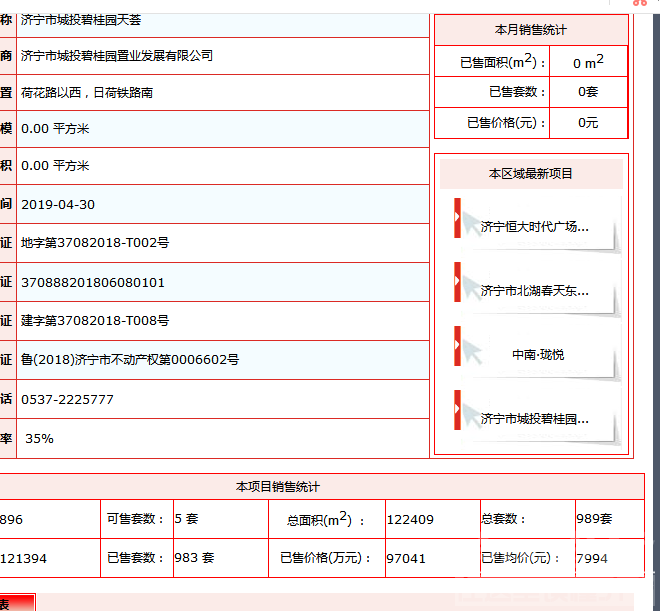Click the value 896 in sales statistics
Viewport: 660px width, 611px height.
11,520
